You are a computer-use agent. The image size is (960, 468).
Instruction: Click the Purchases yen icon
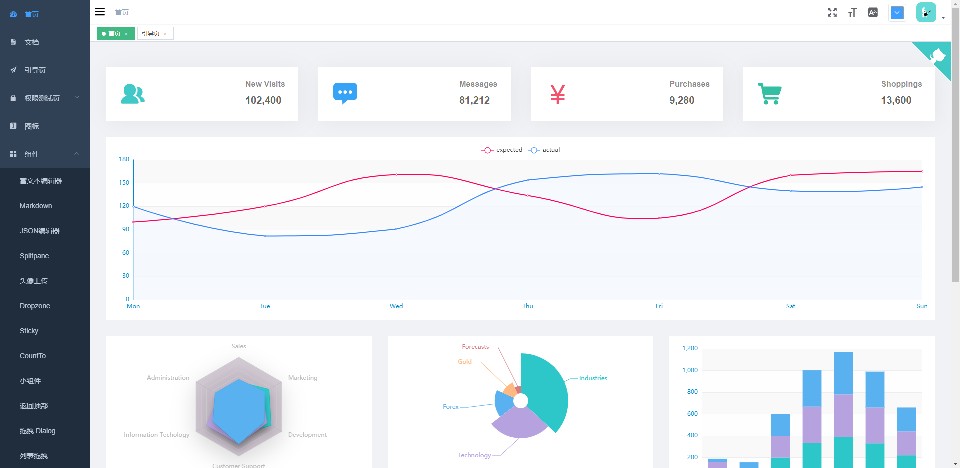tap(557, 94)
